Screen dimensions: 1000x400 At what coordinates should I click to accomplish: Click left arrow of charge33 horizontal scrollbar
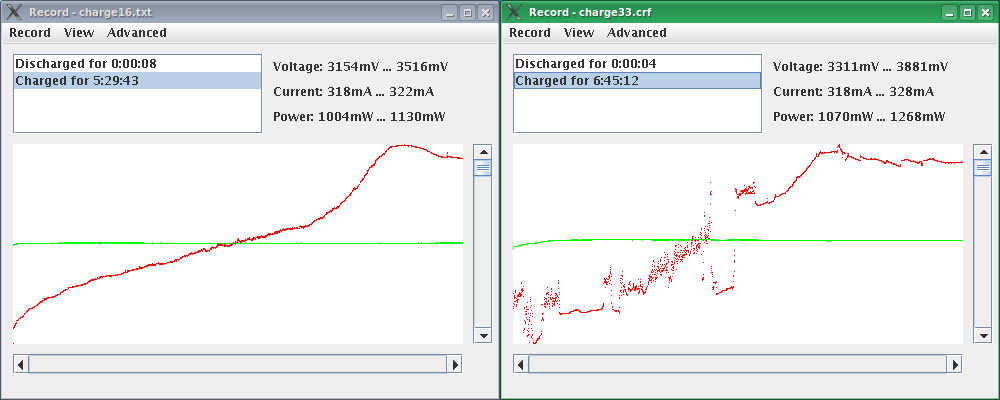coord(521,365)
